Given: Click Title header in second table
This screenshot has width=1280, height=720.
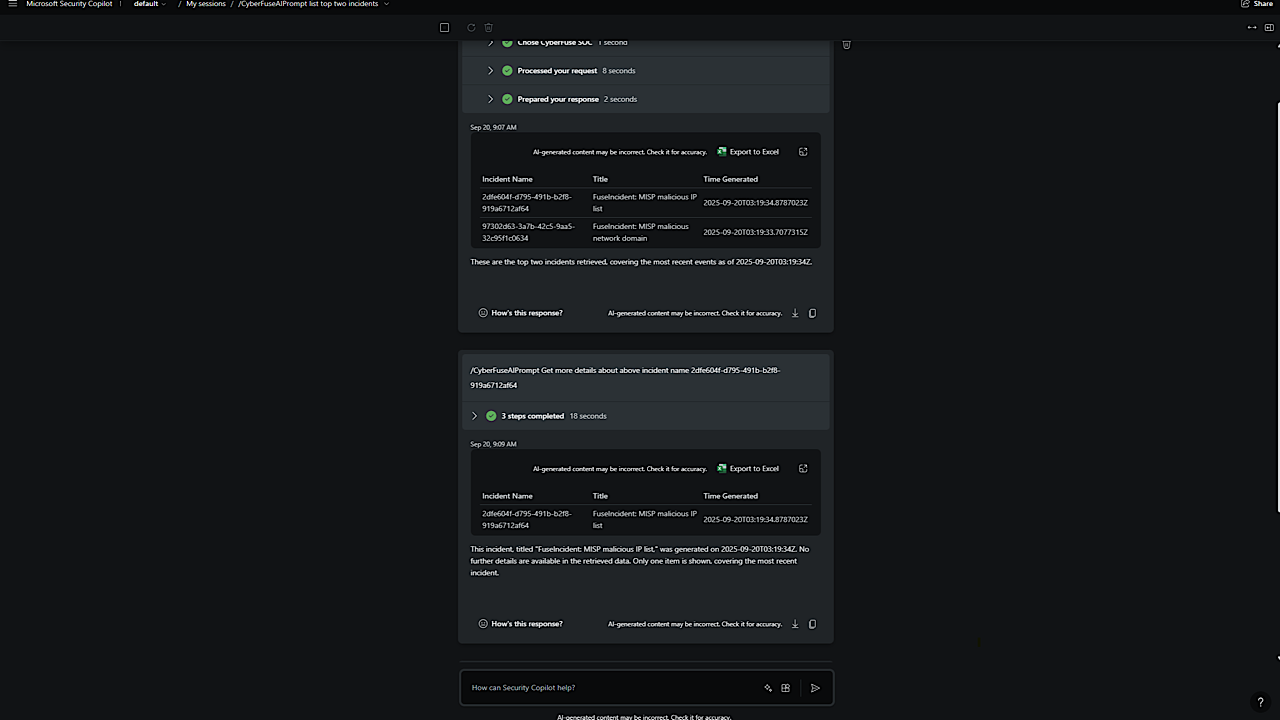Looking at the screenshot, I should click(600, 496).
